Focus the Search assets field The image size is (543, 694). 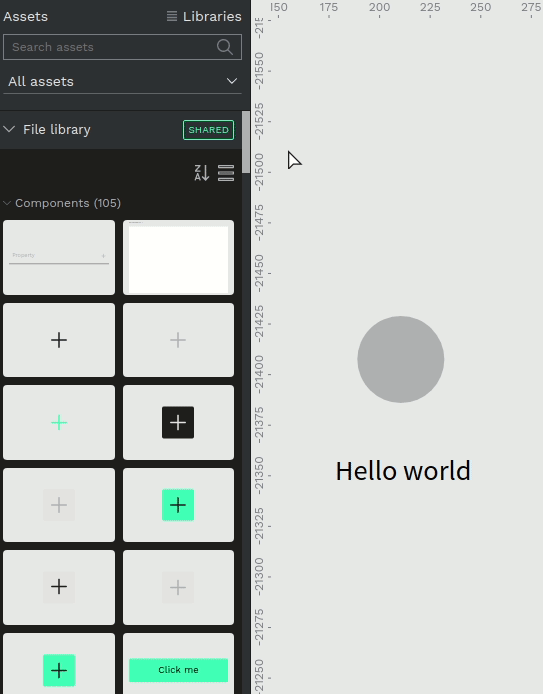coord(108,47)
